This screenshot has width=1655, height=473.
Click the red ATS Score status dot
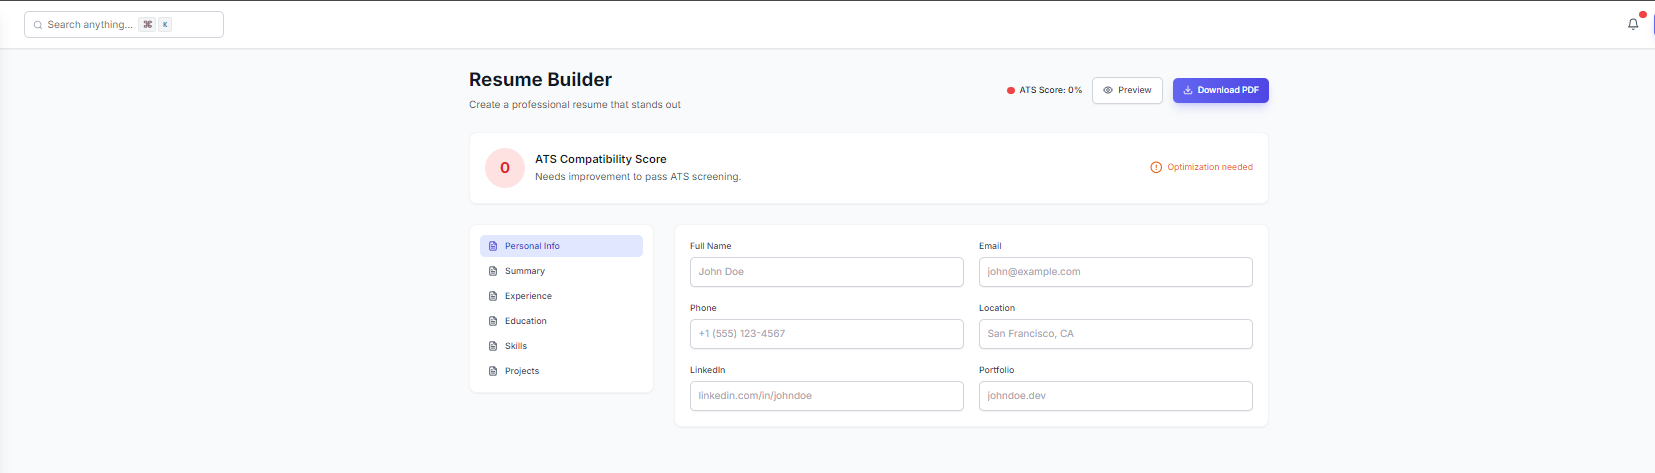tap(1011, 90)
